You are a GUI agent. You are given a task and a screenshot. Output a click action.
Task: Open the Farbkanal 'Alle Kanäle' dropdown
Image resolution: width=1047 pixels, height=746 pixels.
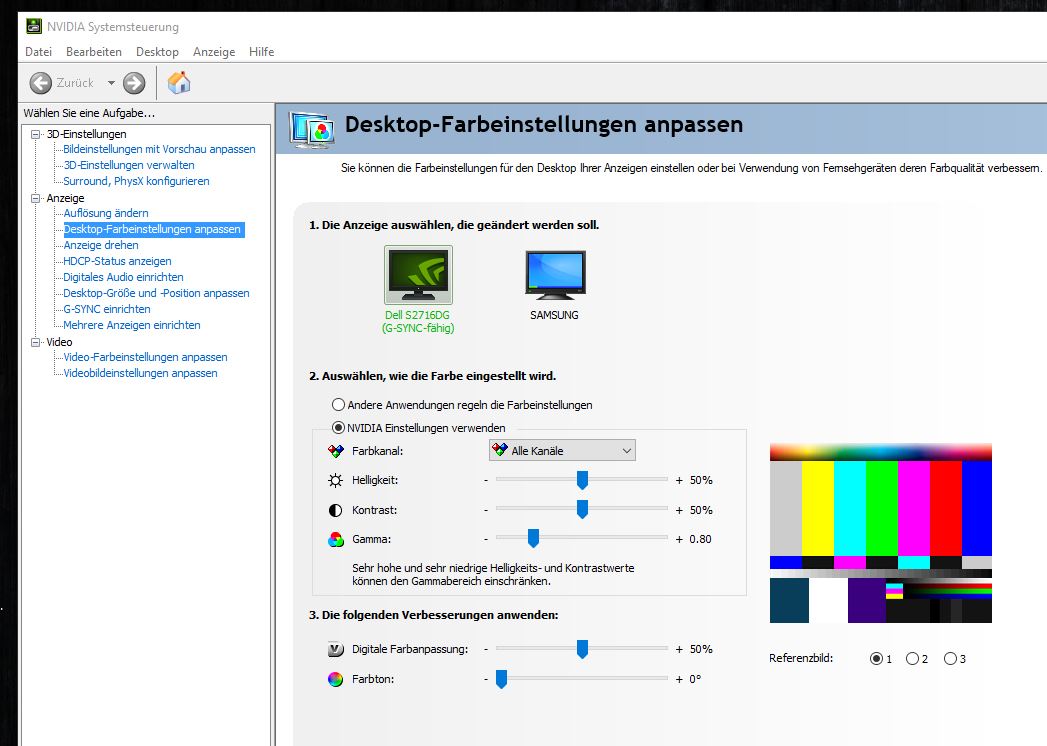562,451
